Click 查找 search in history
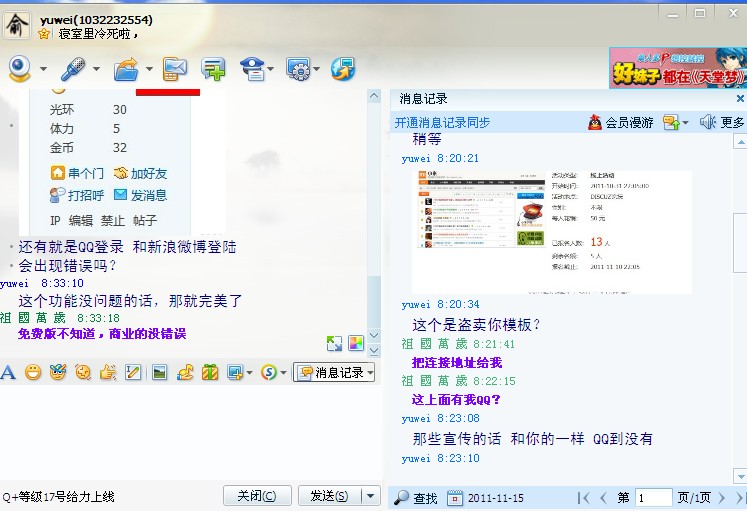The height and width of the screenshot is (511, 747). [416, 498]
